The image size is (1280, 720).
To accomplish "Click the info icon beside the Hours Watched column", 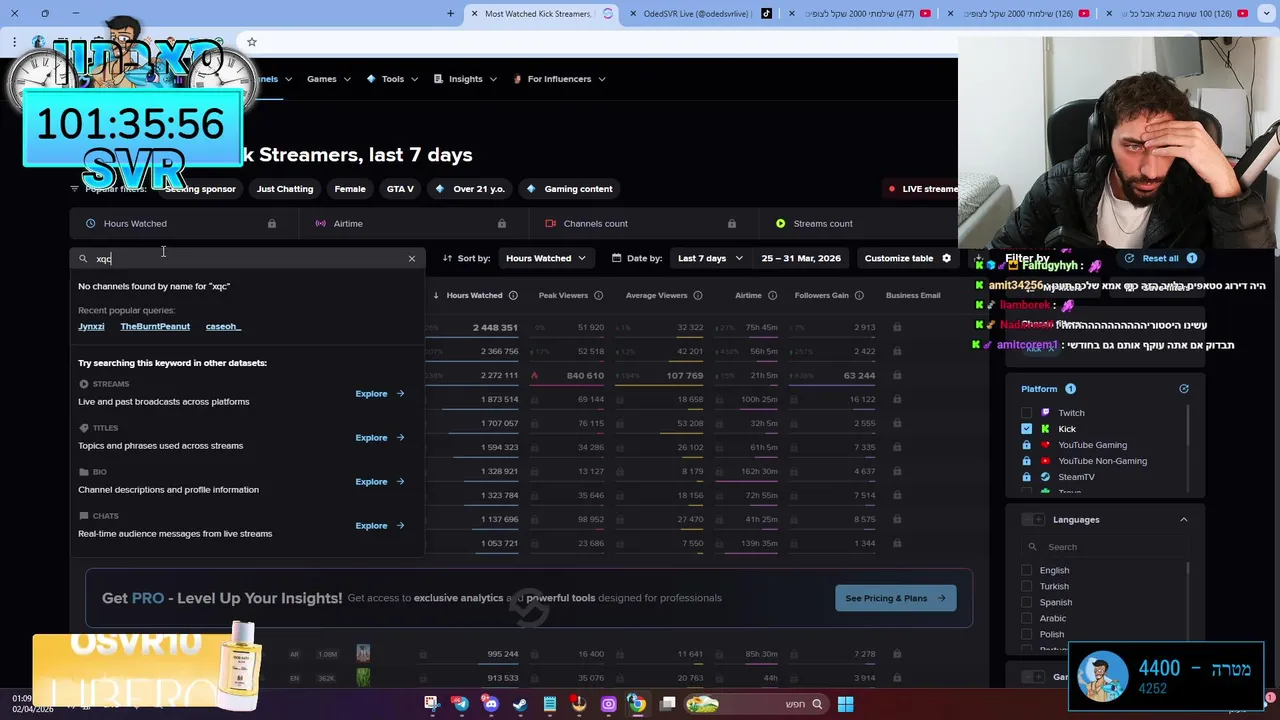I will pyautogui.click(x=513, y=295).
